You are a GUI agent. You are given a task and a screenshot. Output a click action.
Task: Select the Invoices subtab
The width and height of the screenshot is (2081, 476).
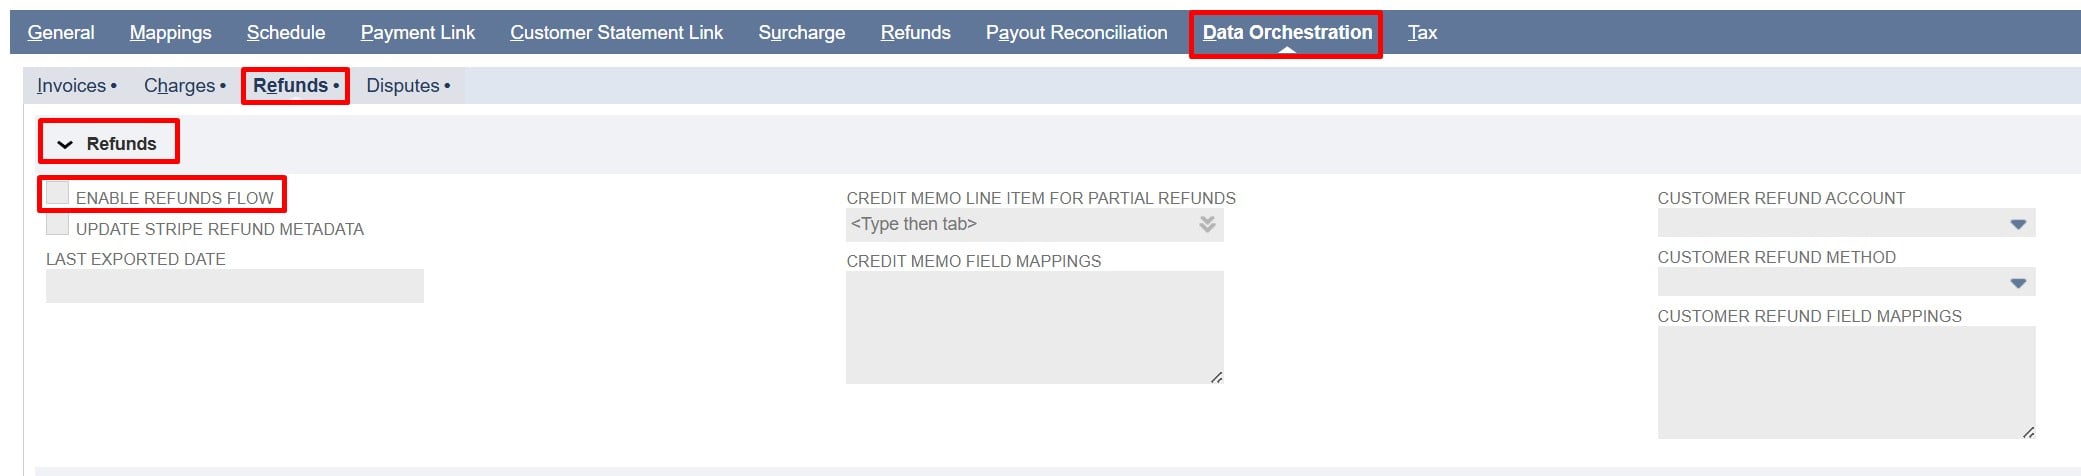point(72,86)
